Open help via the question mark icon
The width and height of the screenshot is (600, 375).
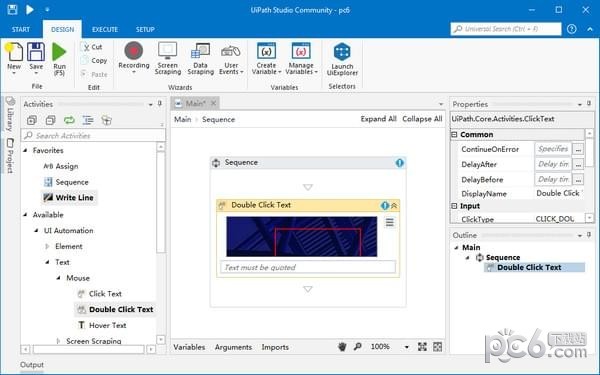(572, 29)
